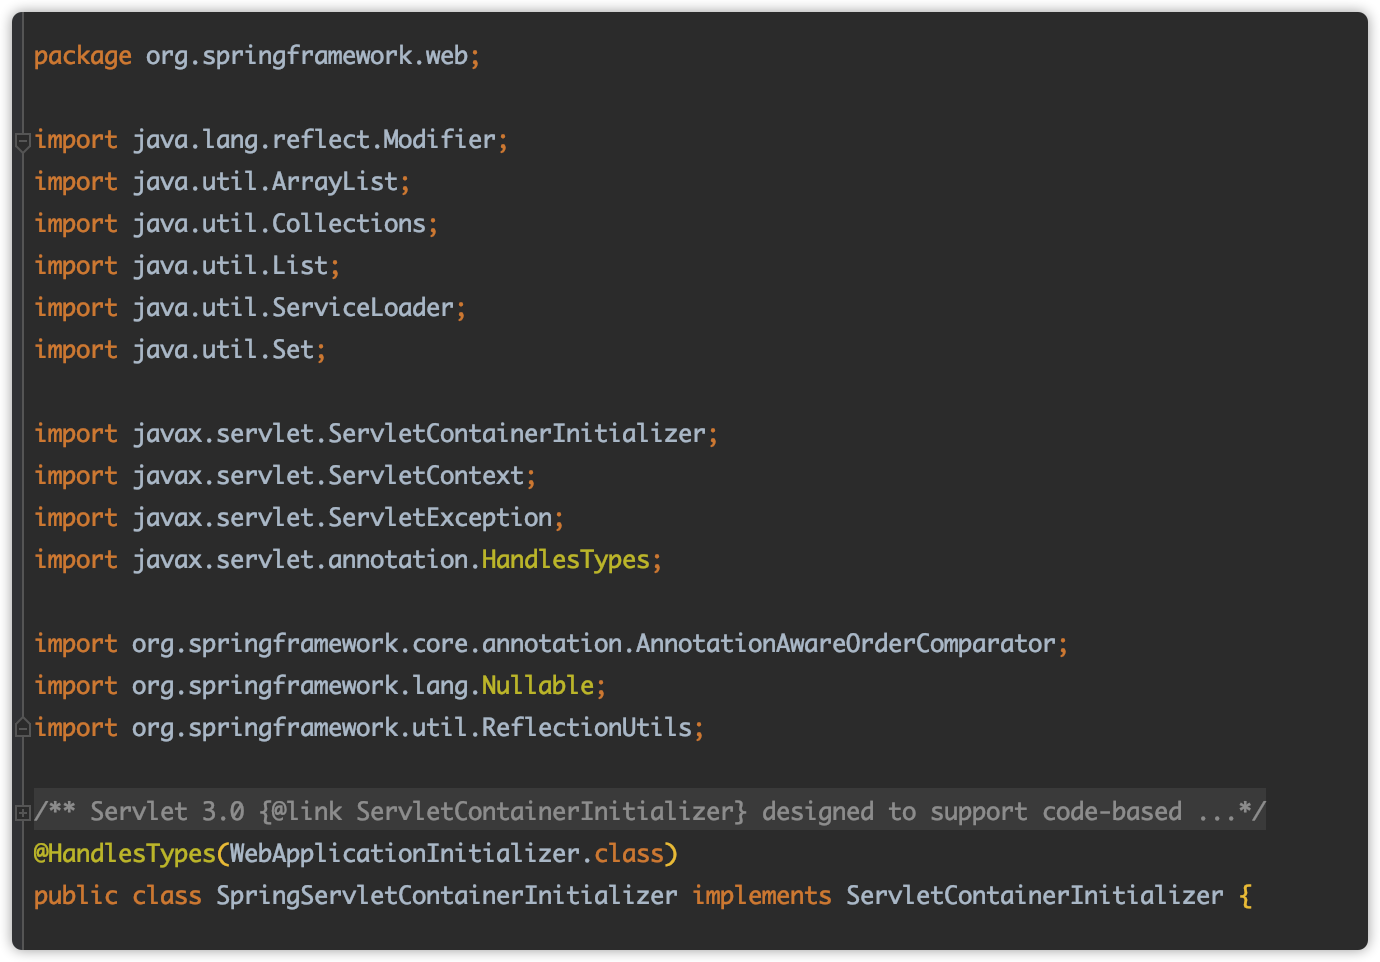
Task: Click the @HandlesTypes annotation above the class
Action: pyautogui.click(x=125, y=853)
